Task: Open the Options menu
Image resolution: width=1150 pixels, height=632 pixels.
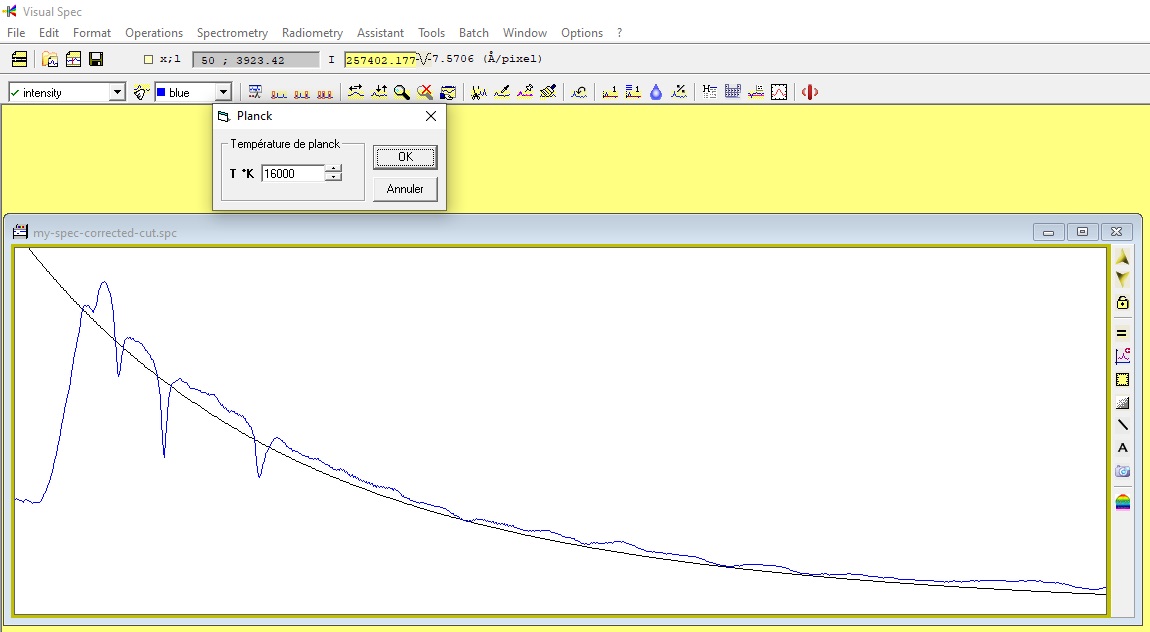Action: coord(582,33)
